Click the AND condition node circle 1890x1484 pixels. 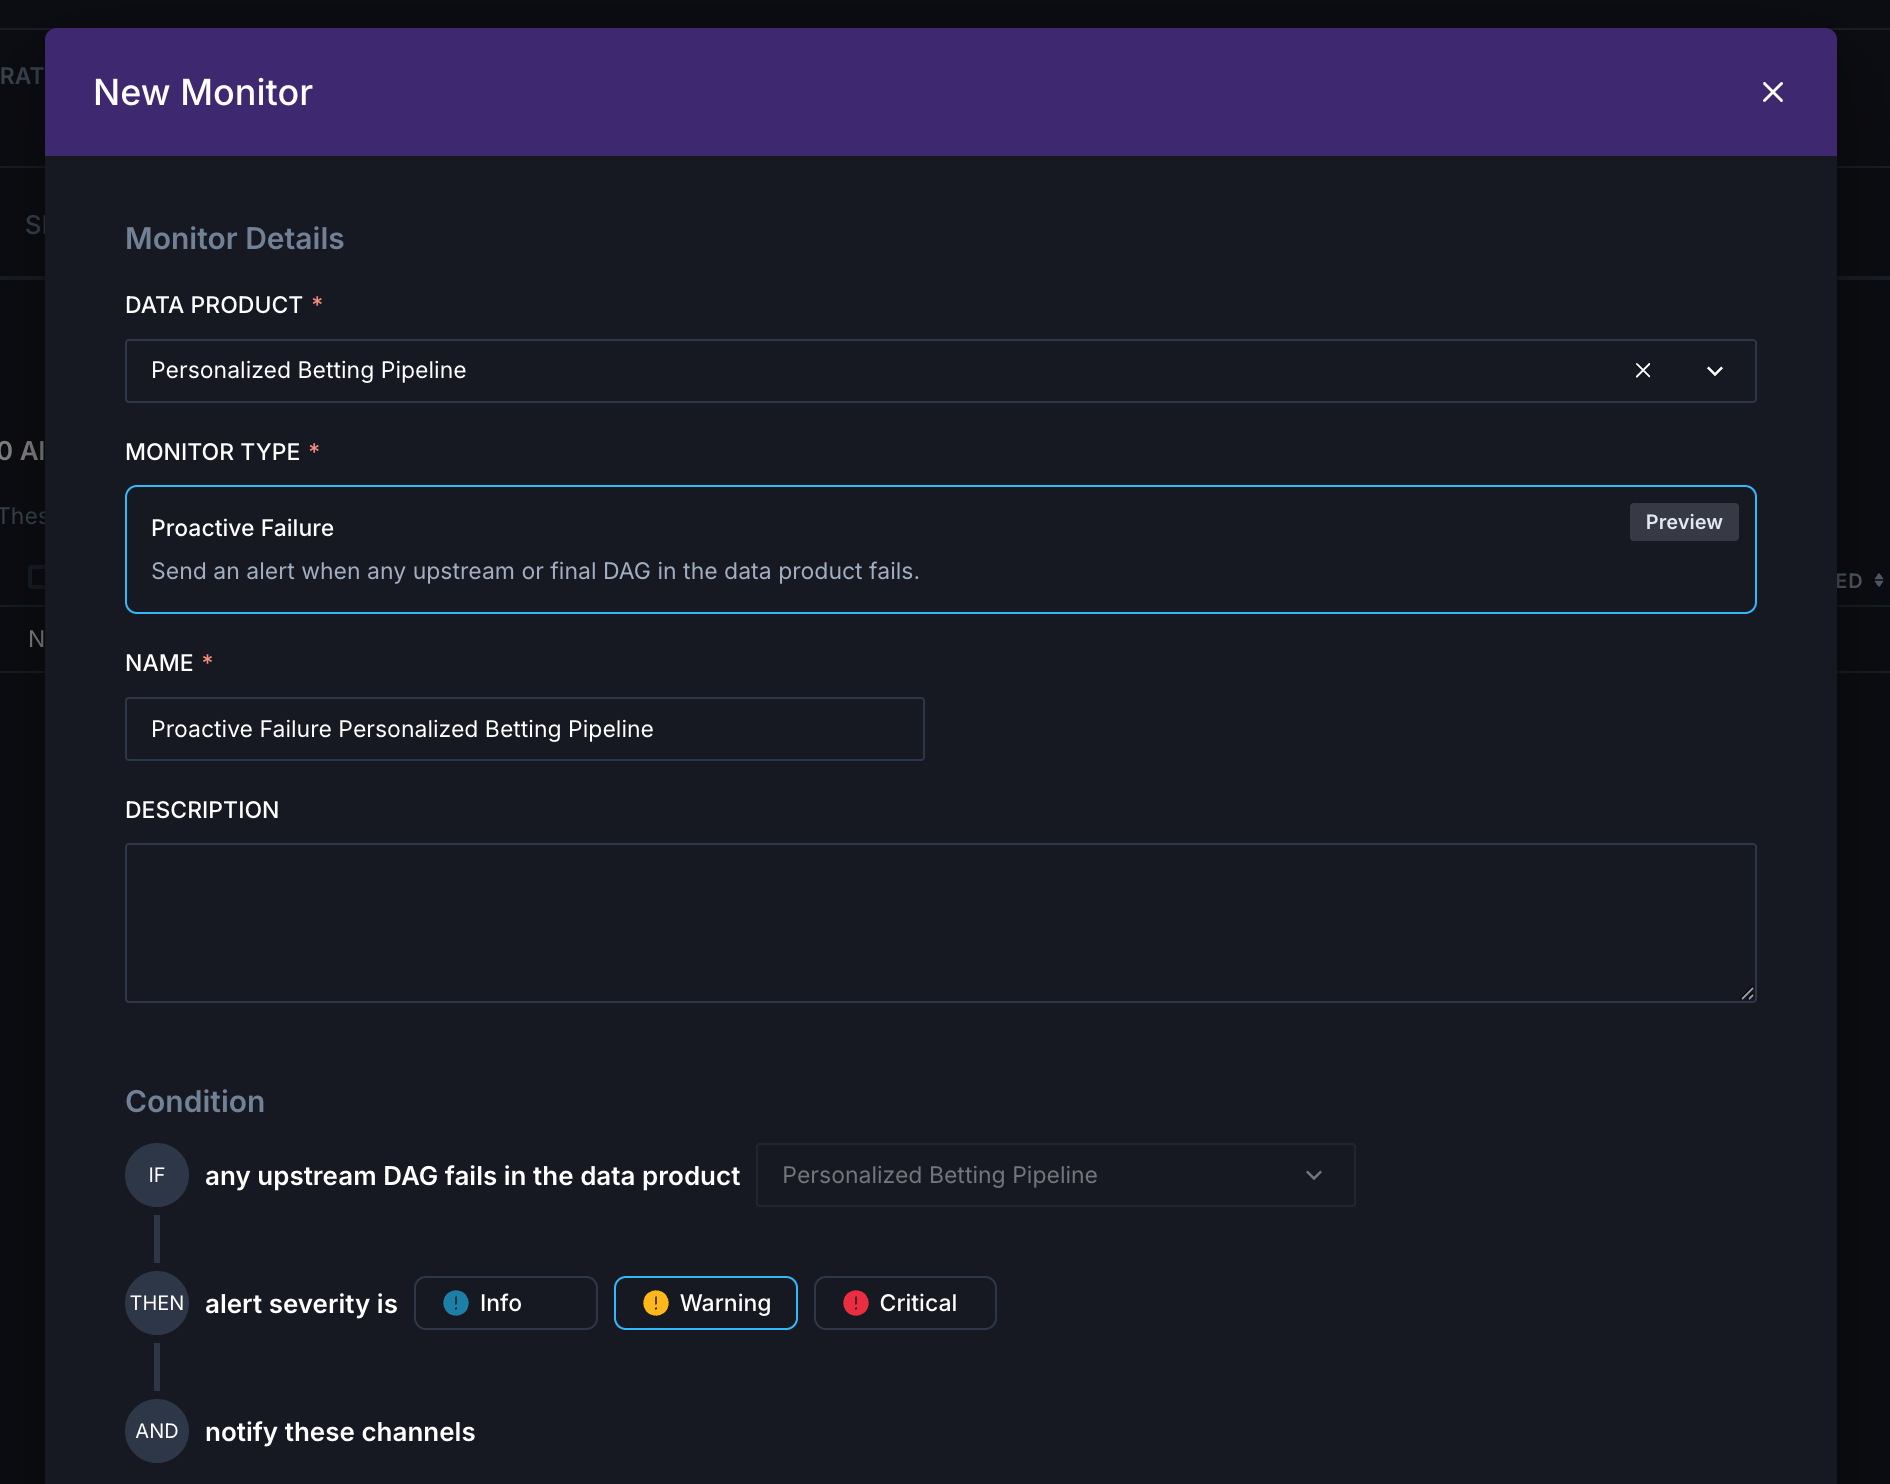point(156,1431)
